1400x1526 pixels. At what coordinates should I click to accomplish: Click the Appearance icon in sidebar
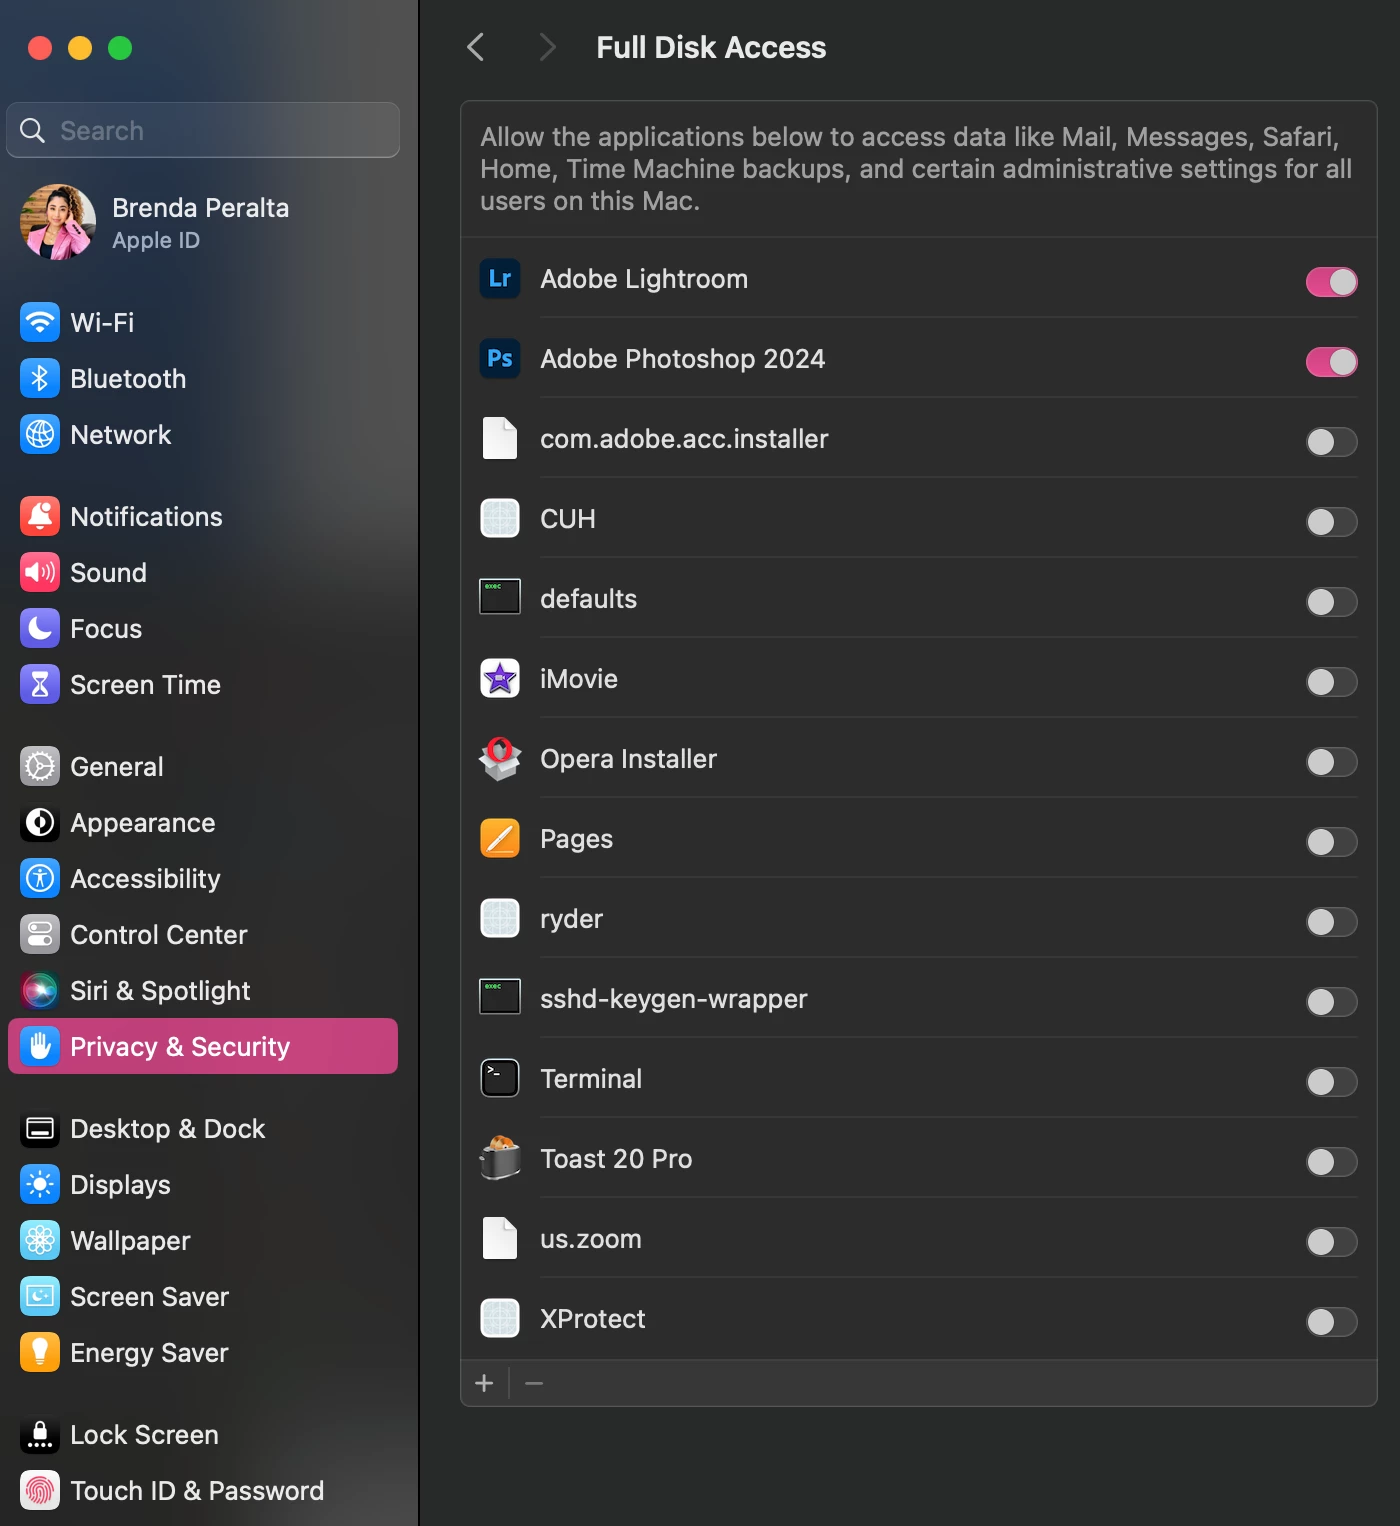[40, 822]
